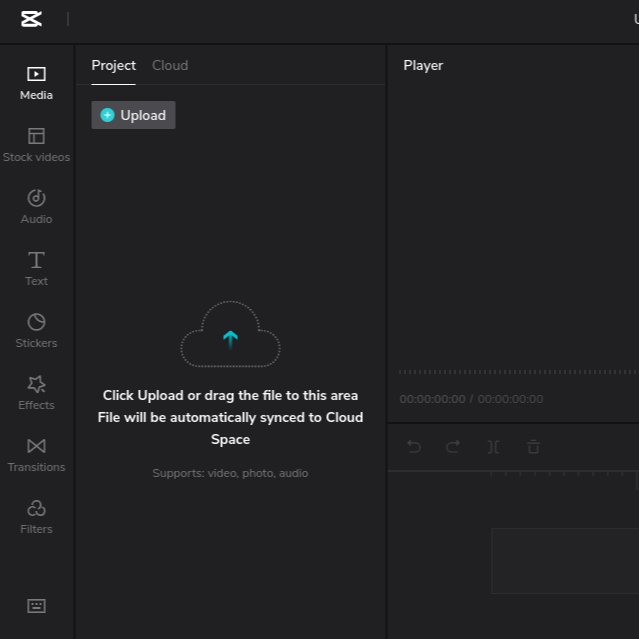Click the Delete trash icon
Viewport: 639px width, 639px height.
tap(533, 447)
